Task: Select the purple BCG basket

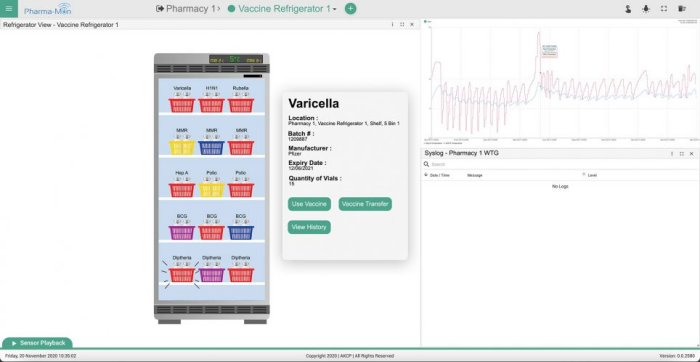Action: (x=182, y=233)
